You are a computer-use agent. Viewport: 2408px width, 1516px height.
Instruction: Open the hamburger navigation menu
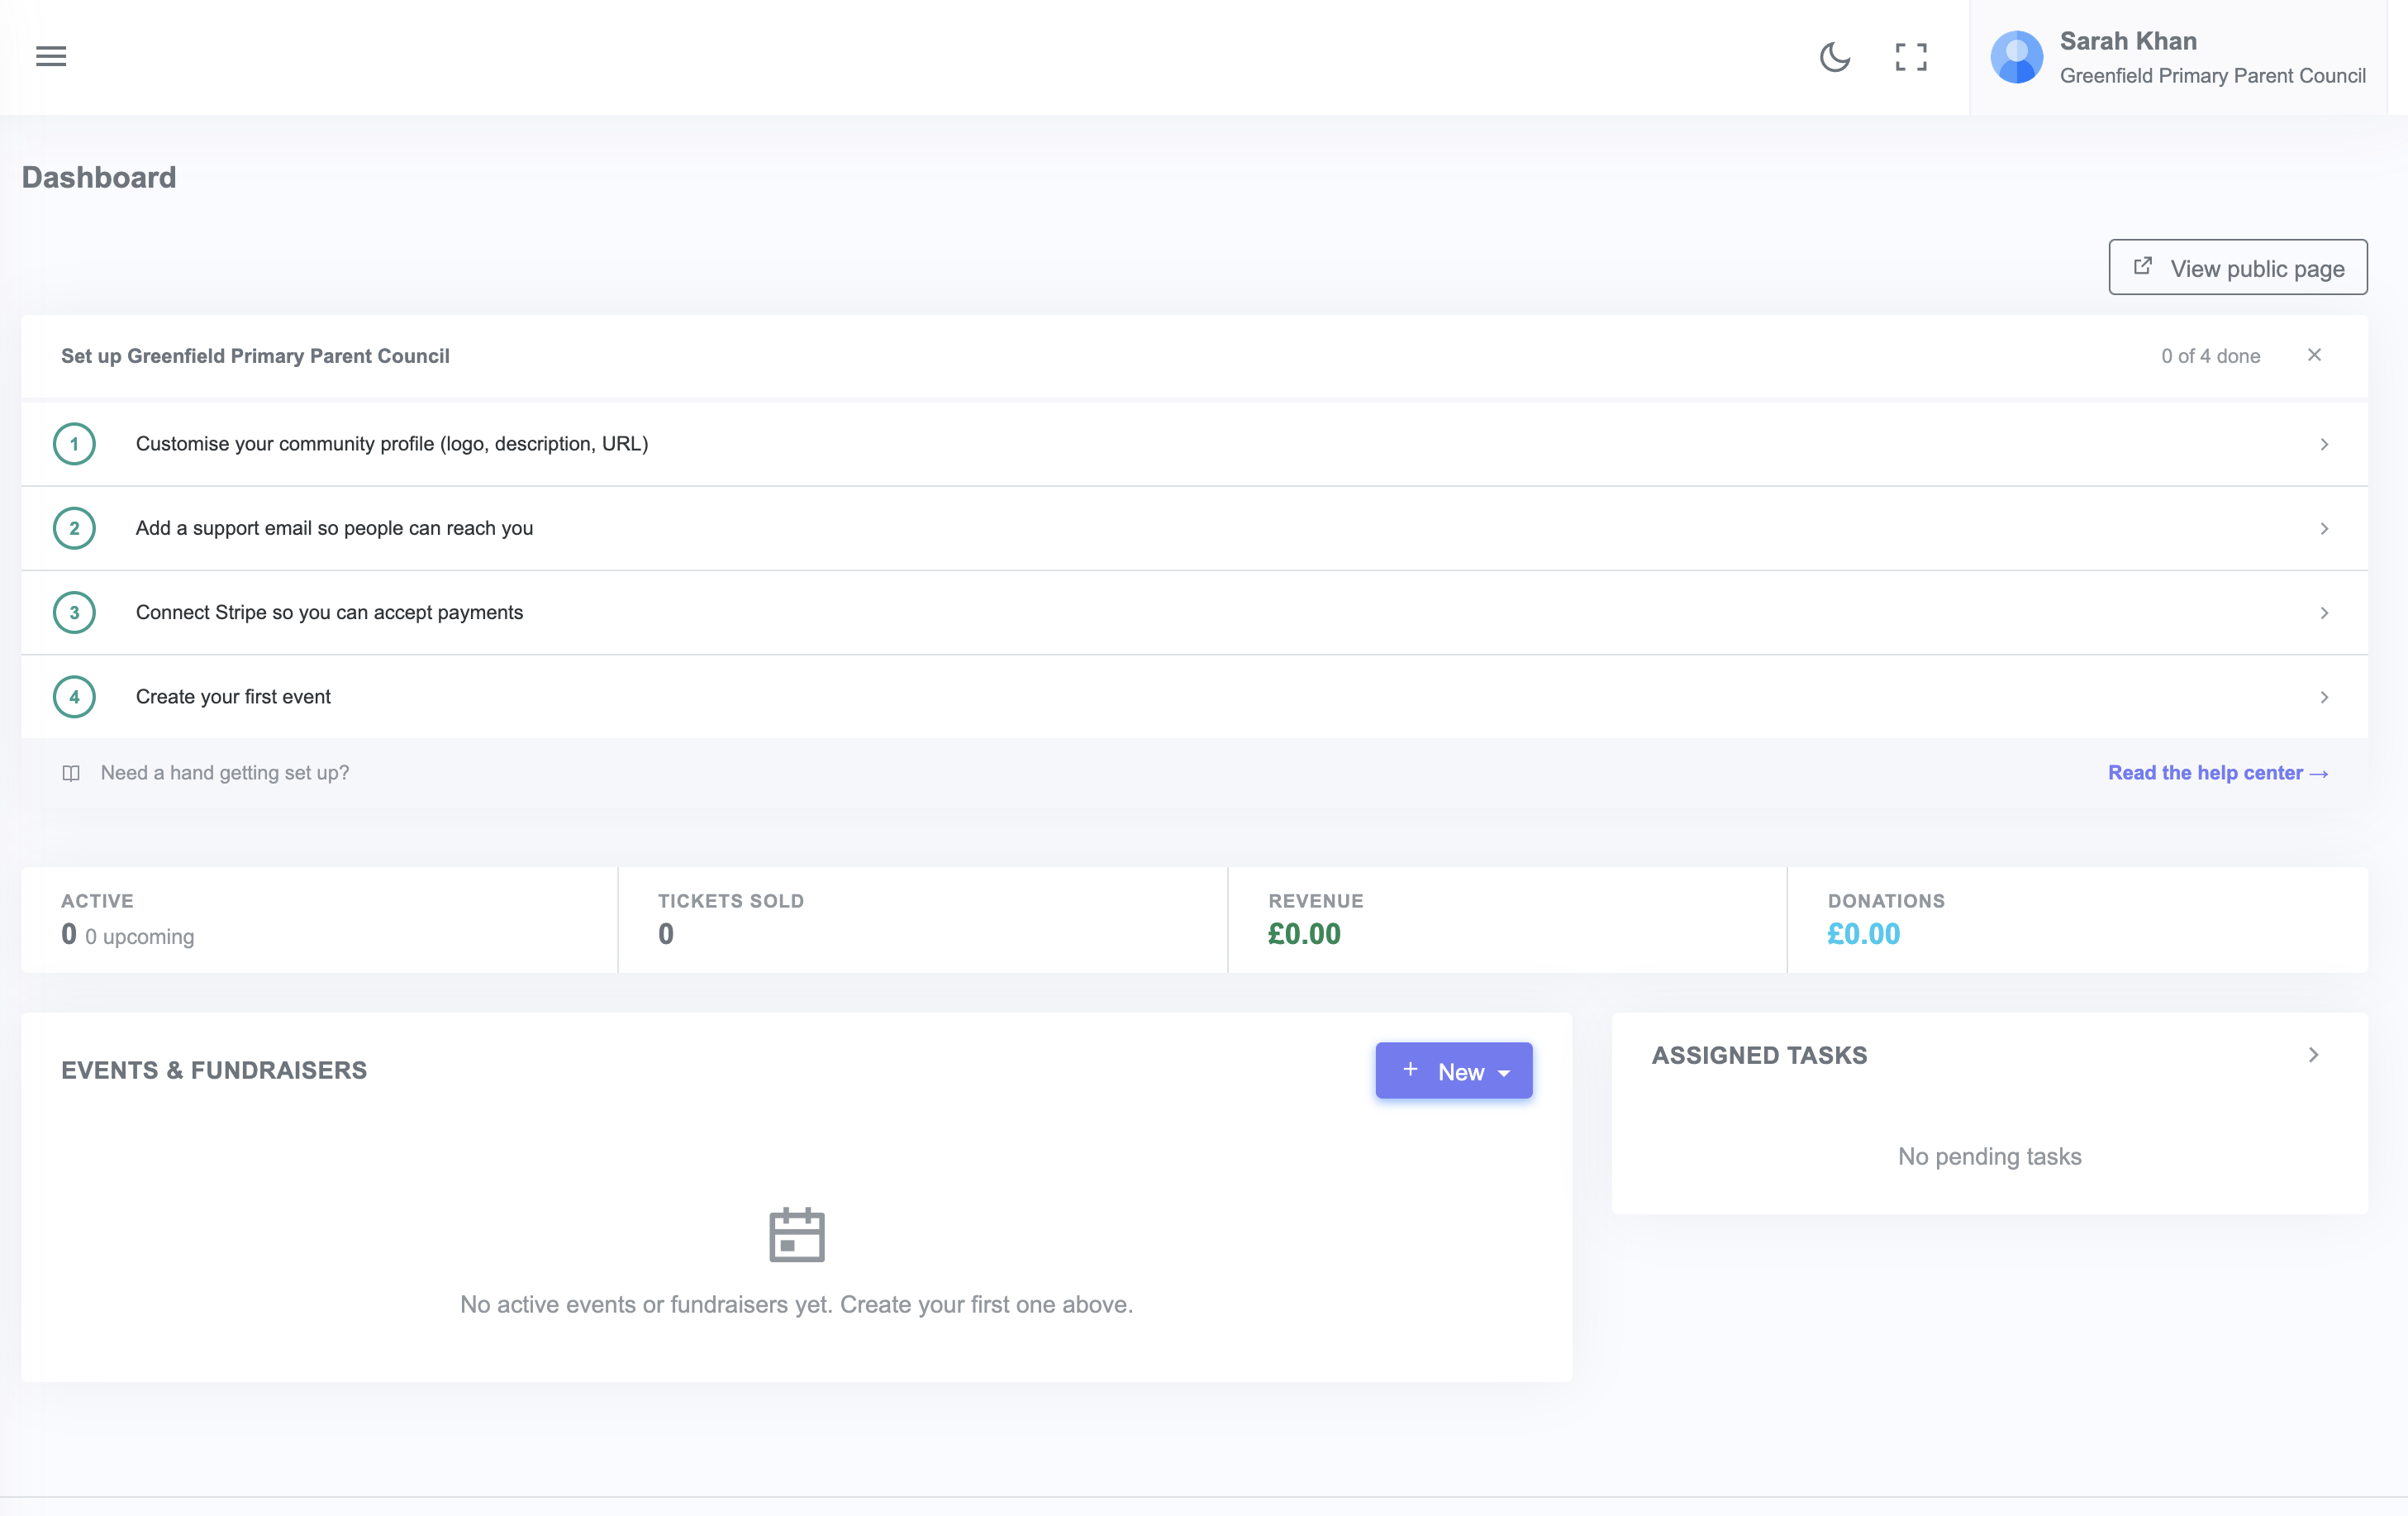click(x=51, y=56)
